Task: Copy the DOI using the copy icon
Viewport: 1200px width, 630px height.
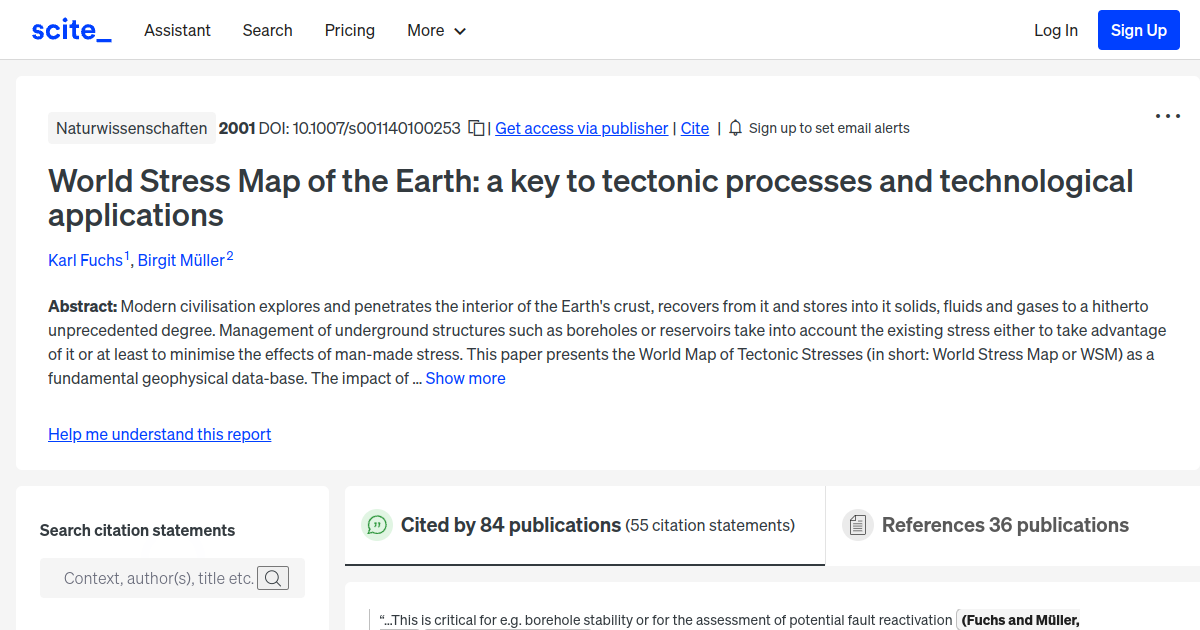Action: [x=476, y=128]
